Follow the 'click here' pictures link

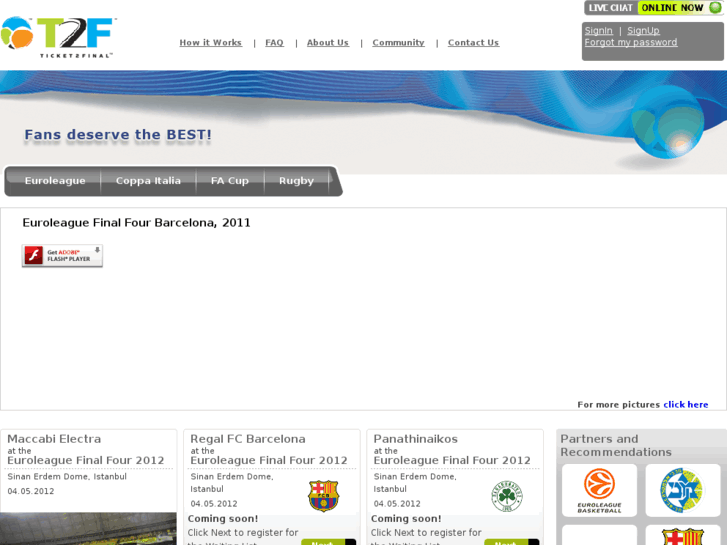coord(685,404)
